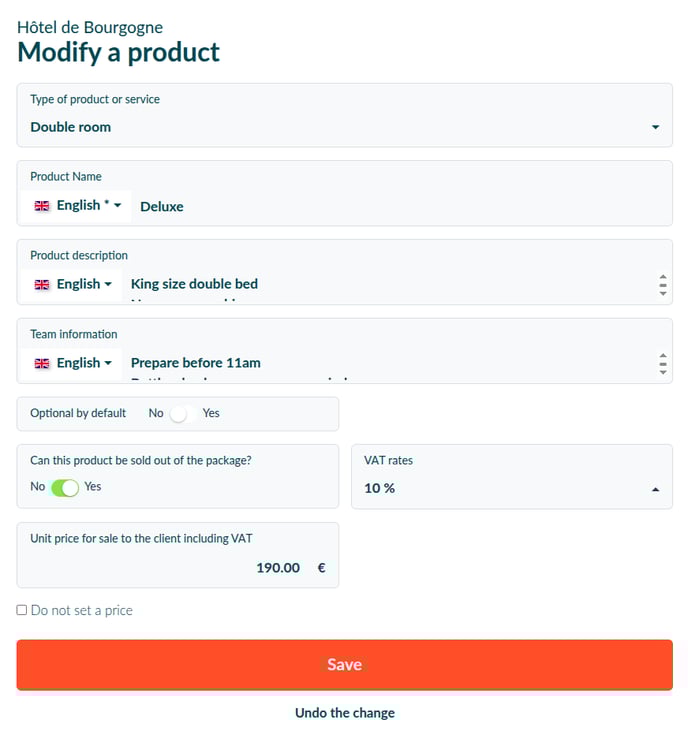The image size is (688, 742).
Task: Check the Do not set a price box
Action: (22, 610)
